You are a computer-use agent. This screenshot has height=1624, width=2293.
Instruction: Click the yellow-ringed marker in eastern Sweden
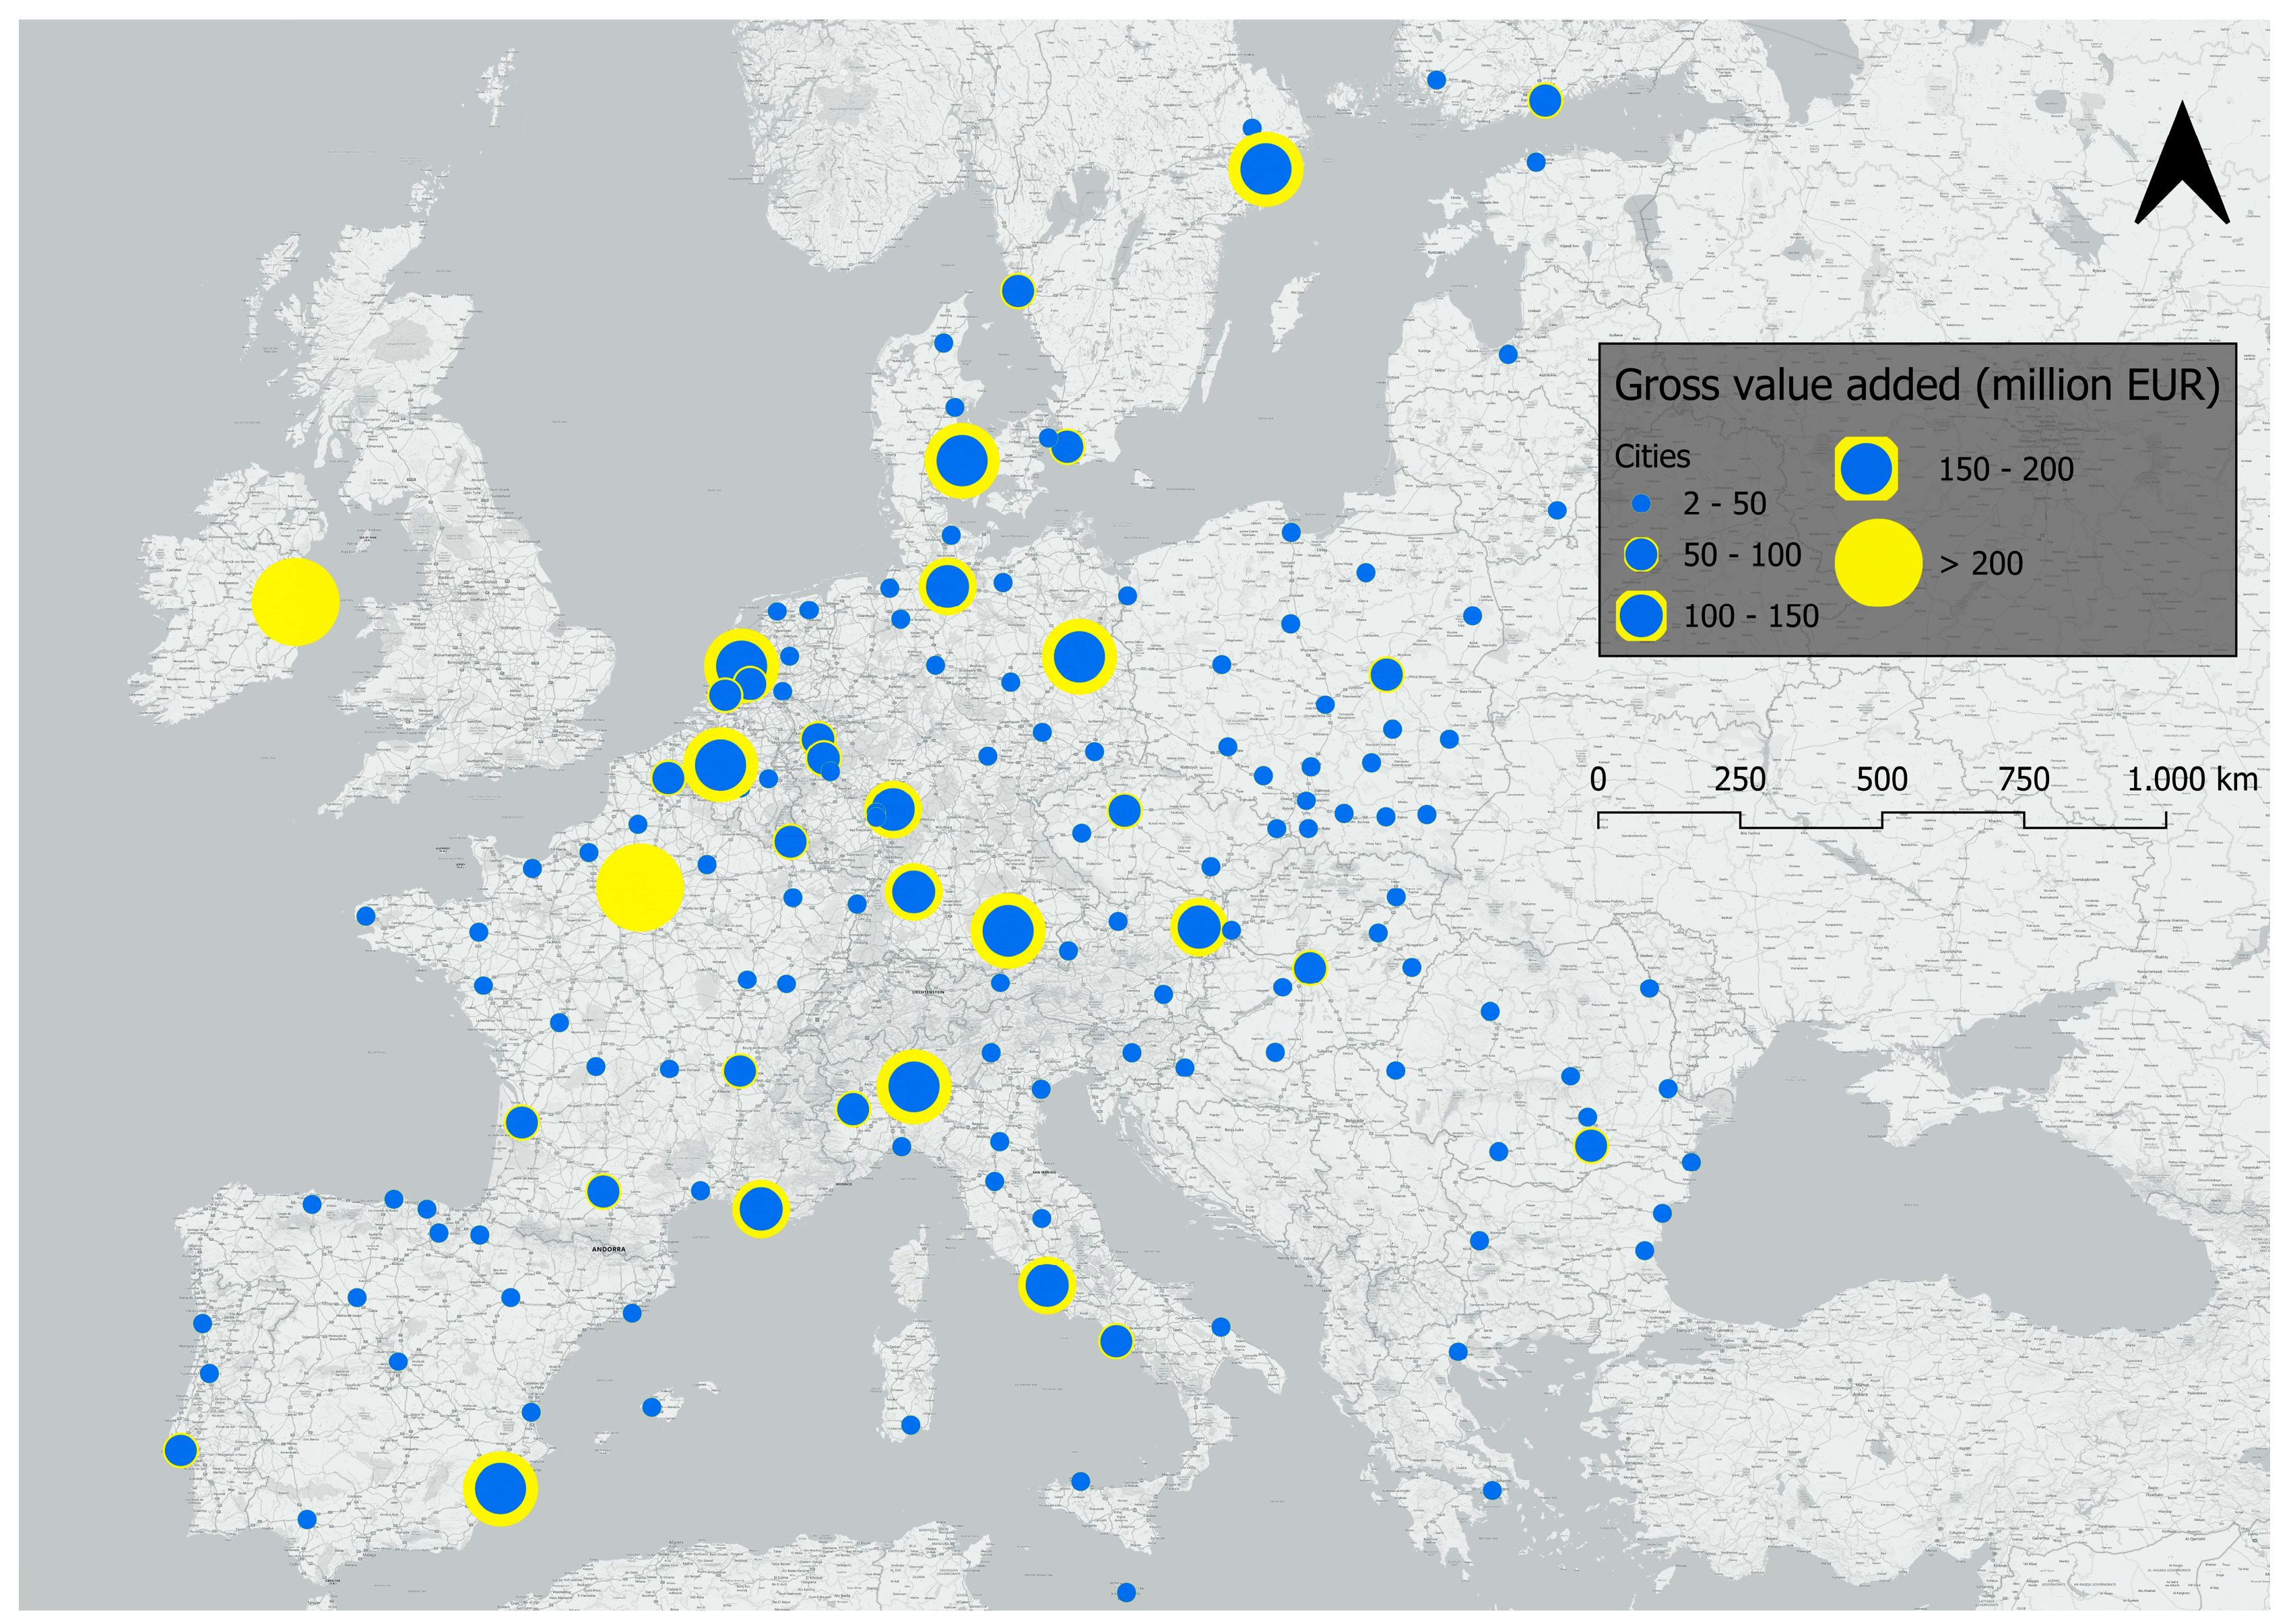click(x=1266, y=170)
